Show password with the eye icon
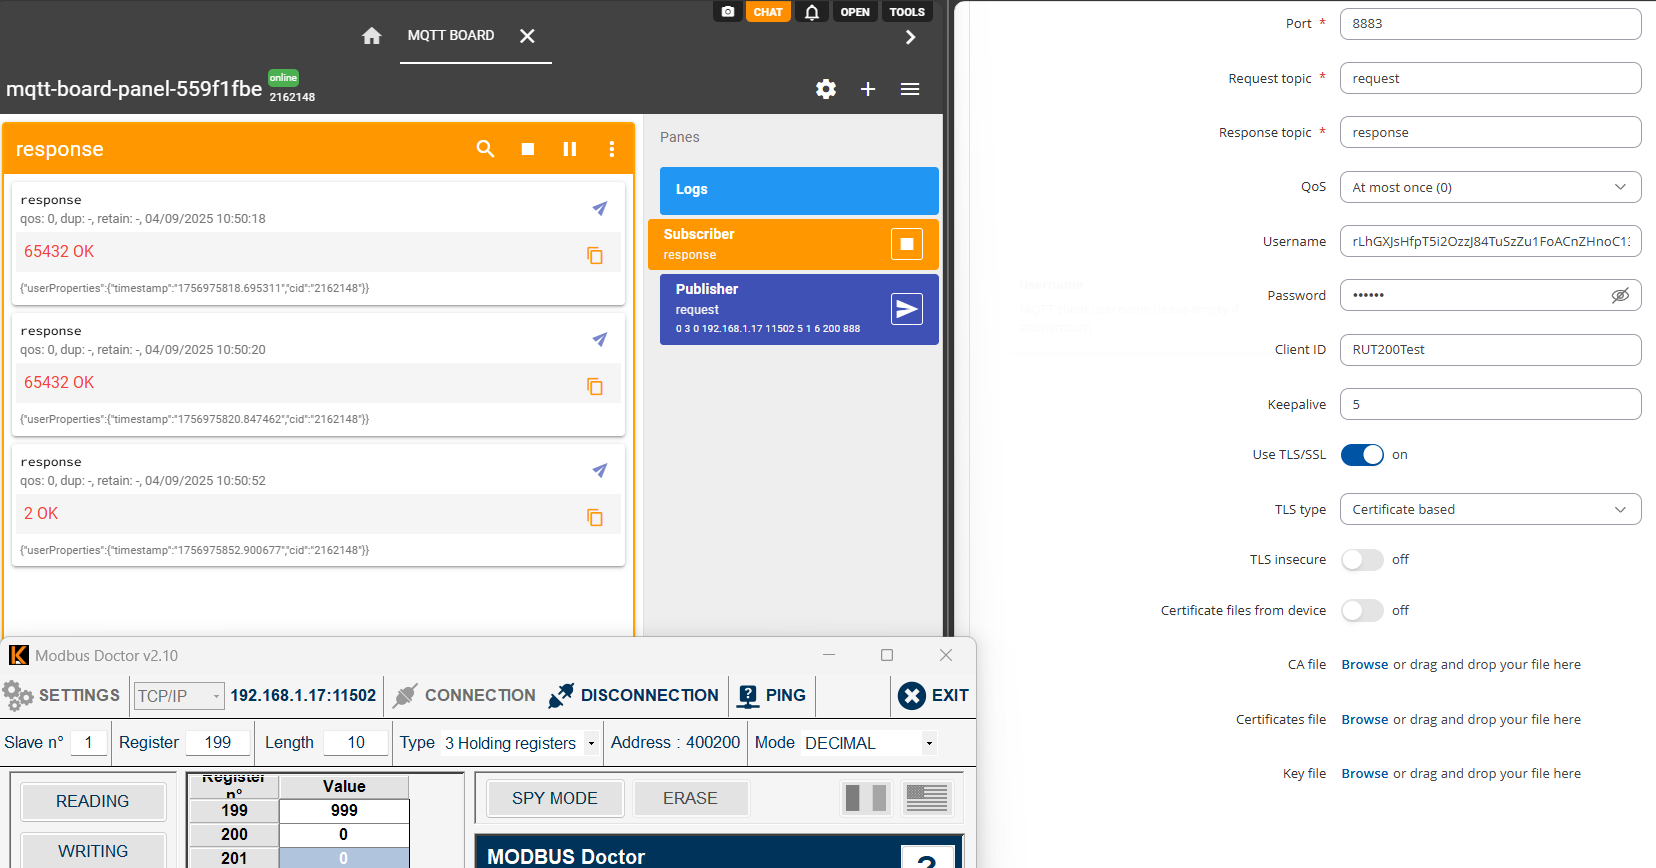Viewport: 1656px width, 868px height. pos(1620,295)
